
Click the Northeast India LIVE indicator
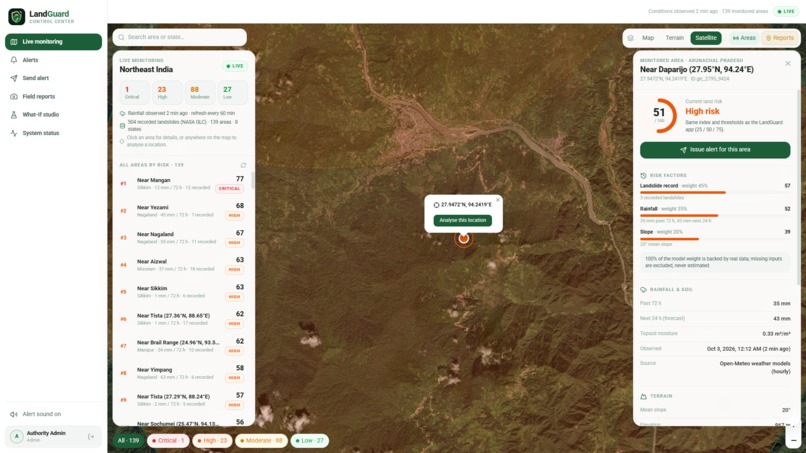235,66
